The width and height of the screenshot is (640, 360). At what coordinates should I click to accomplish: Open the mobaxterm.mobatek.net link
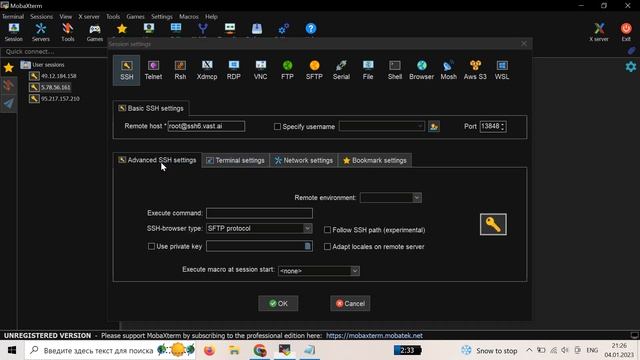[x=374, y=336]
